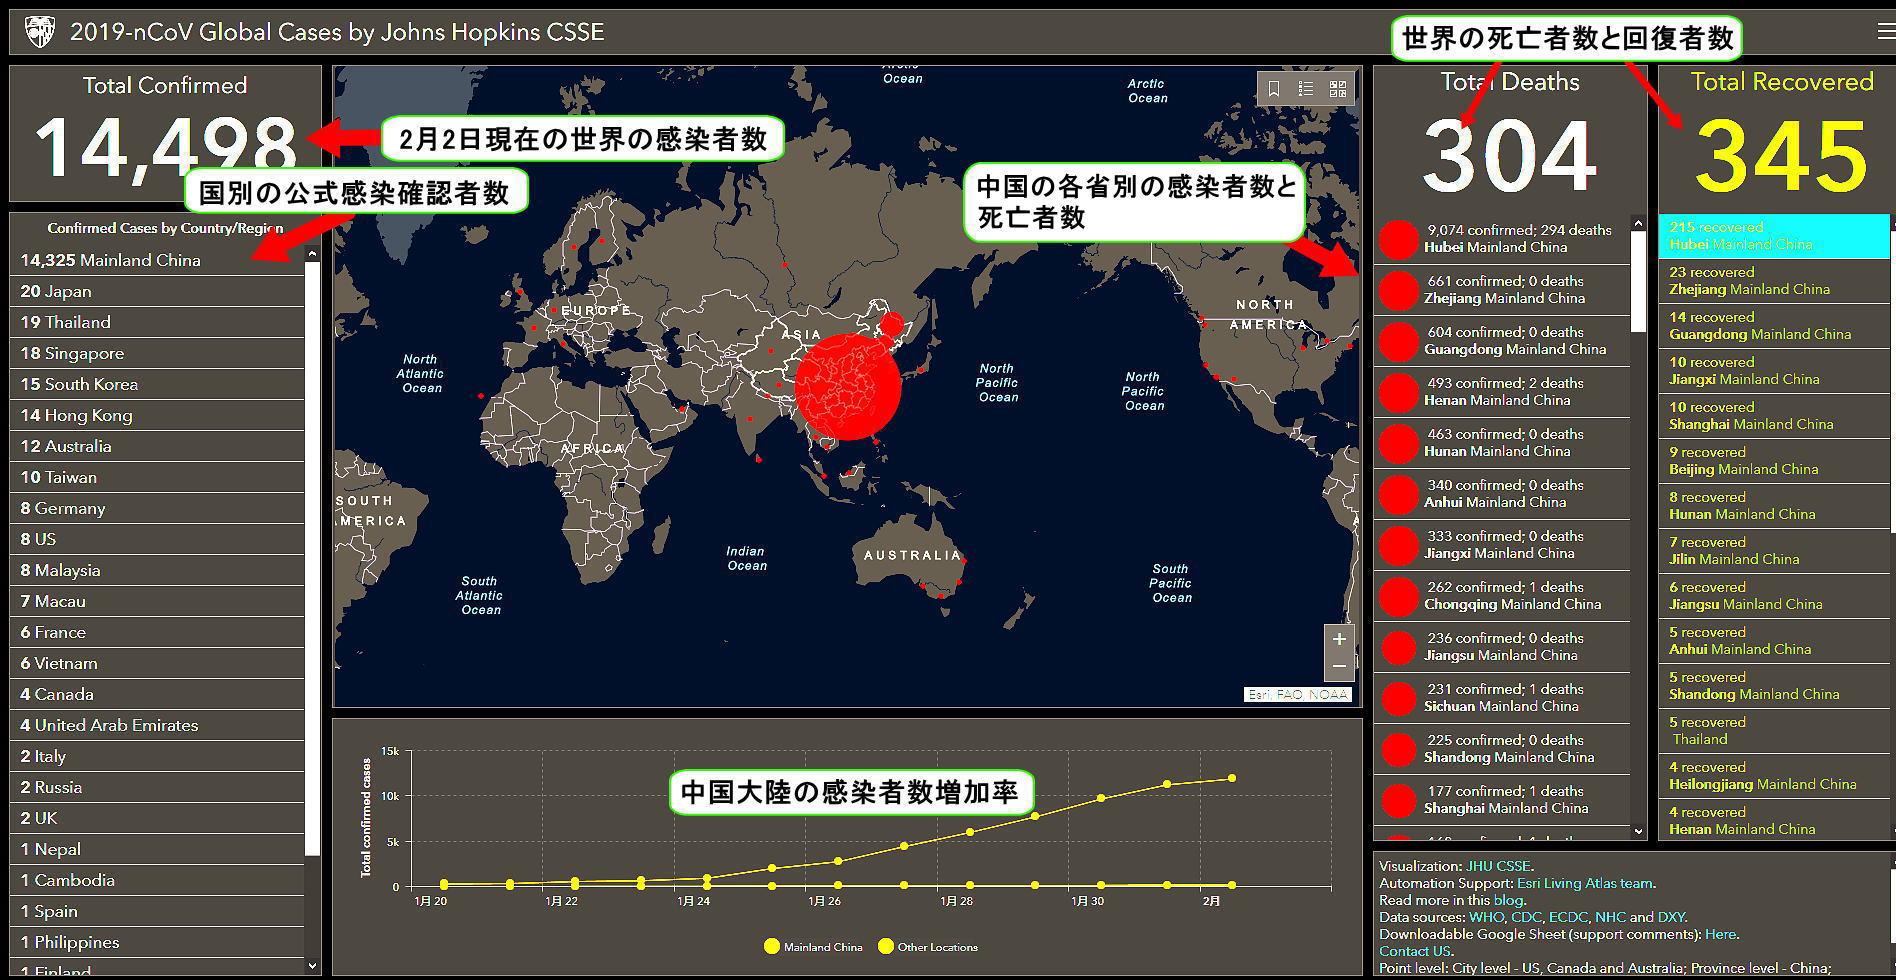Select 4 United Arab Emirates row
1896x980 pixels.
(157, 725)
